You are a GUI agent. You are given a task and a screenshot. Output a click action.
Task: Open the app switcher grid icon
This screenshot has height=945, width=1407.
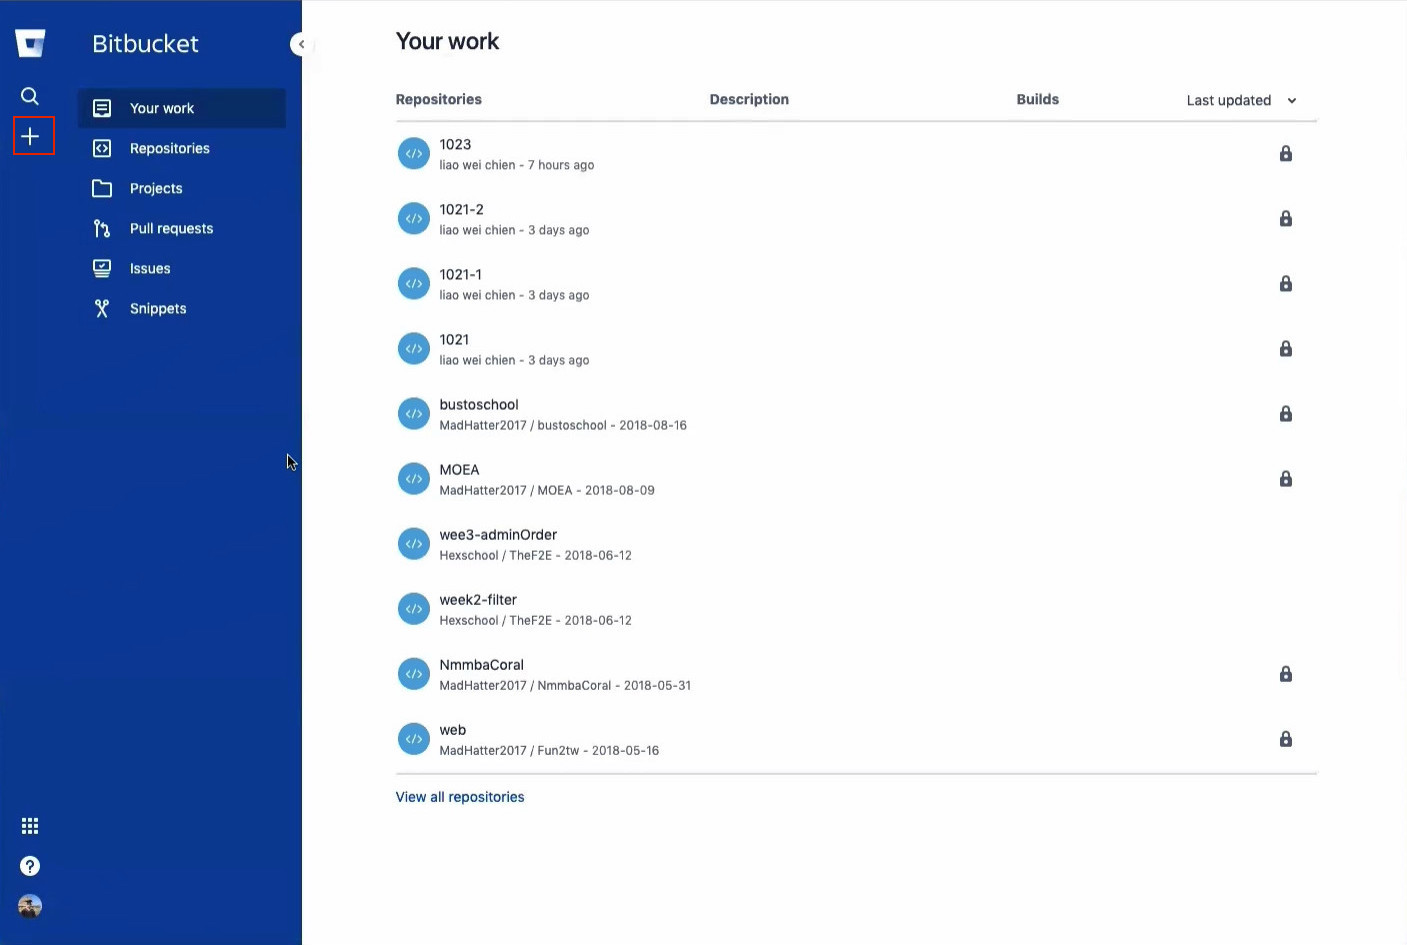30,826
